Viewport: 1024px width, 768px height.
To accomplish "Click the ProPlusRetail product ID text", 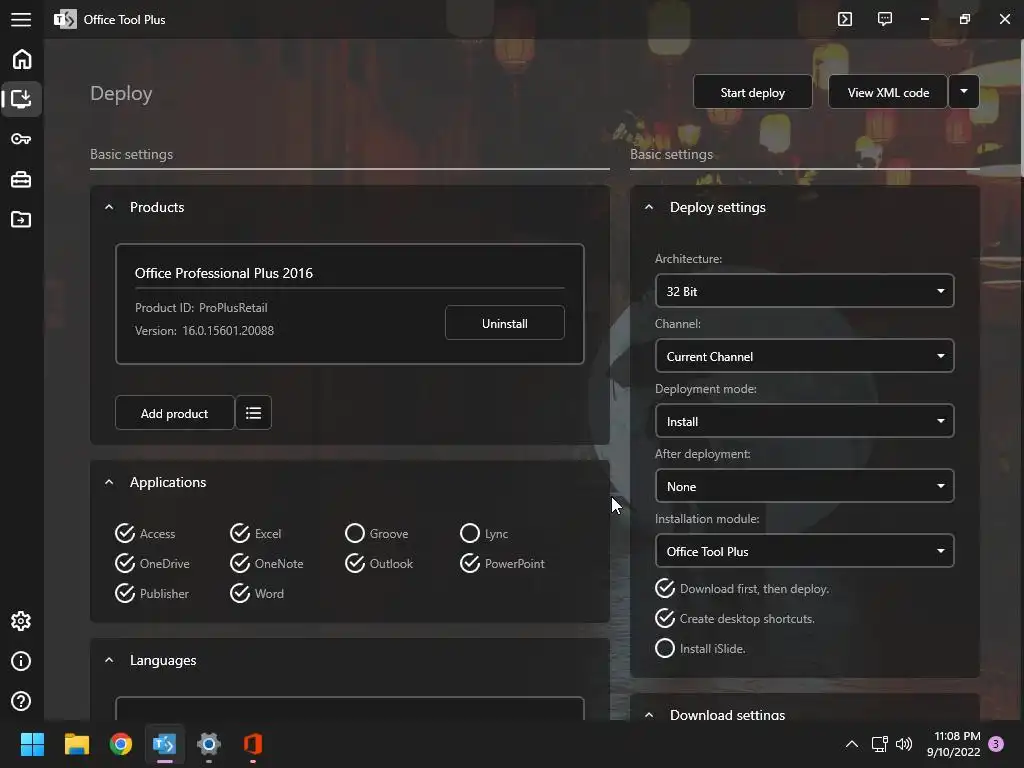I will click(233, 308).
